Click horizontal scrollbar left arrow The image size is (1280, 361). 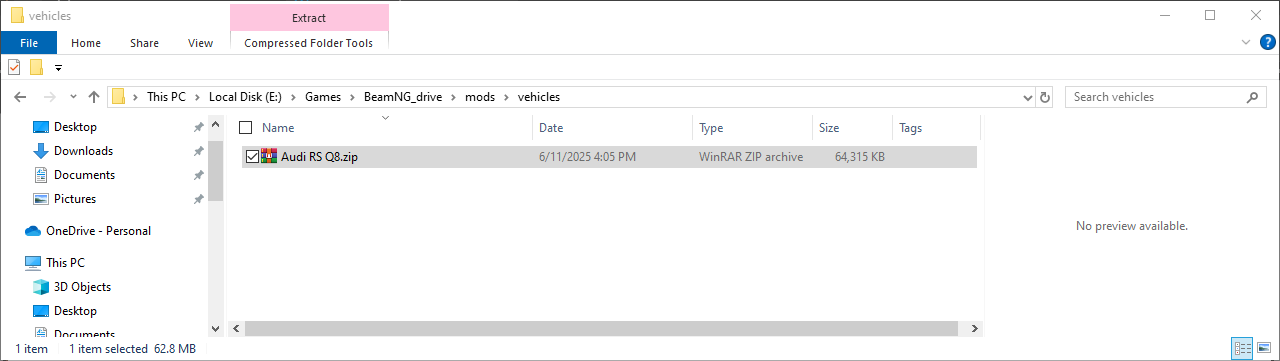[235, 328]
